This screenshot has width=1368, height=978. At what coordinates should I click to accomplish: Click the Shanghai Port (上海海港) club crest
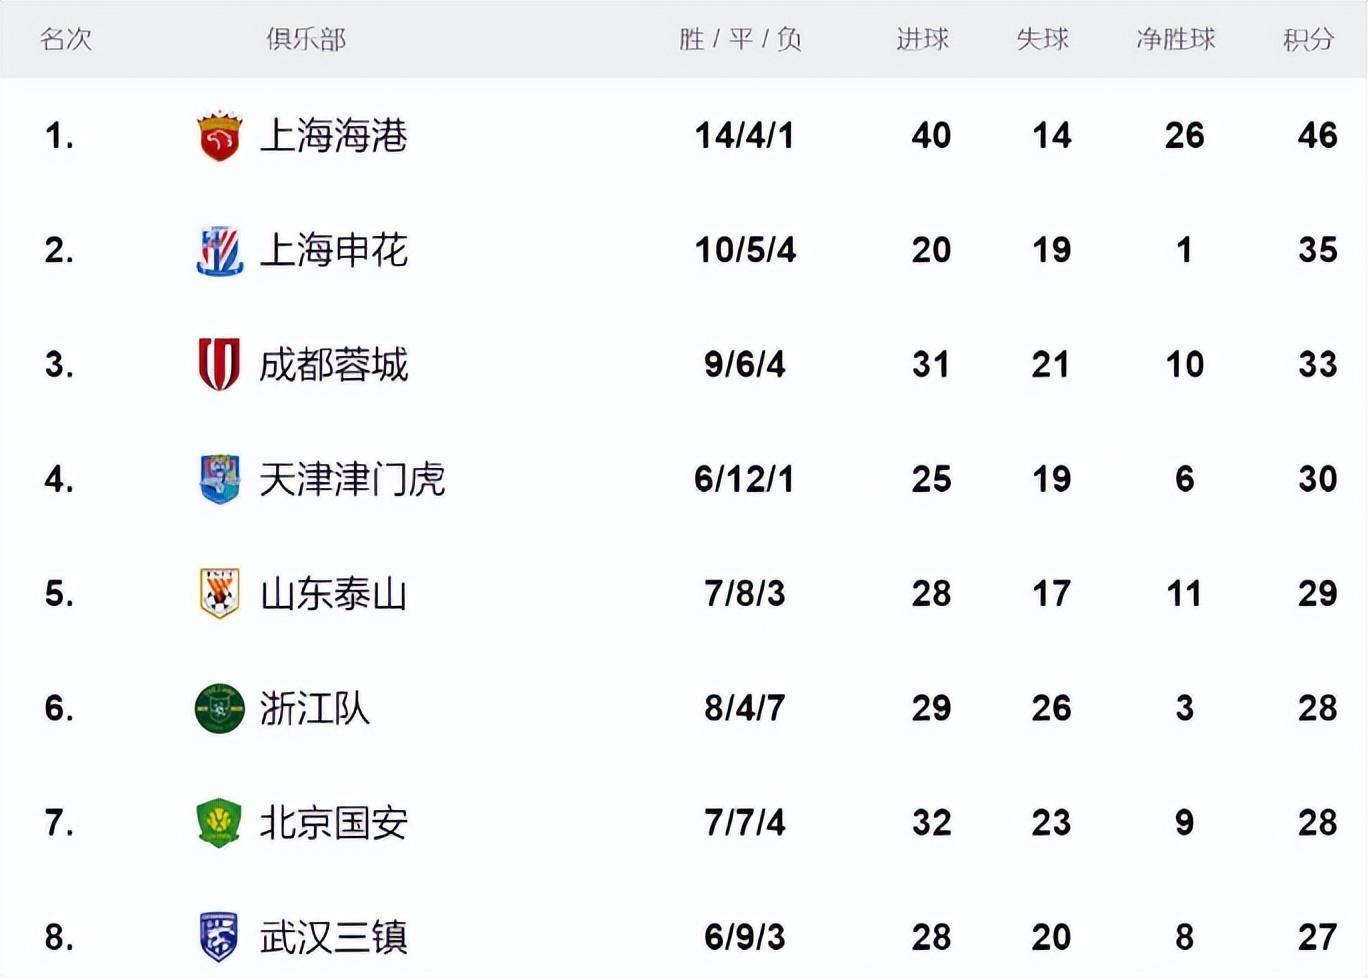pos(219,136)
